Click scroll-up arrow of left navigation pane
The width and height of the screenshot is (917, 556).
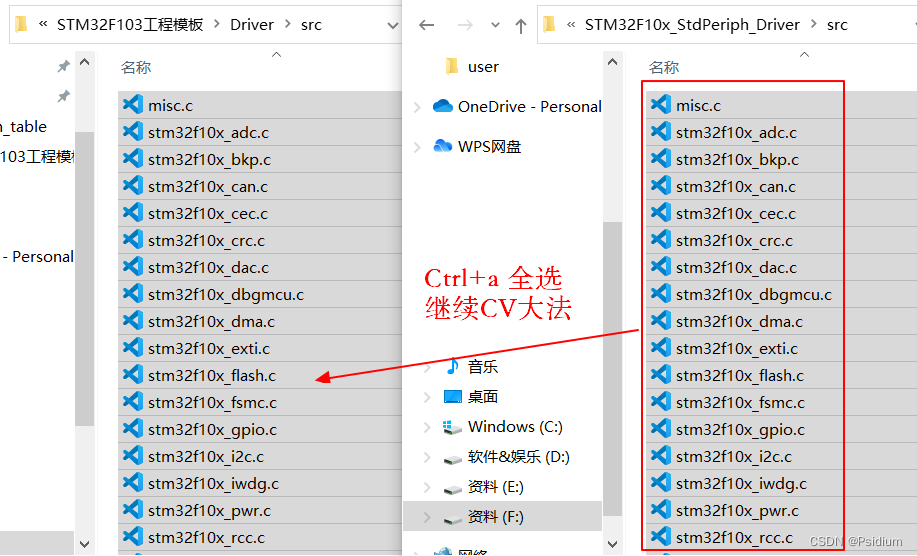click(x=84, y=61)
